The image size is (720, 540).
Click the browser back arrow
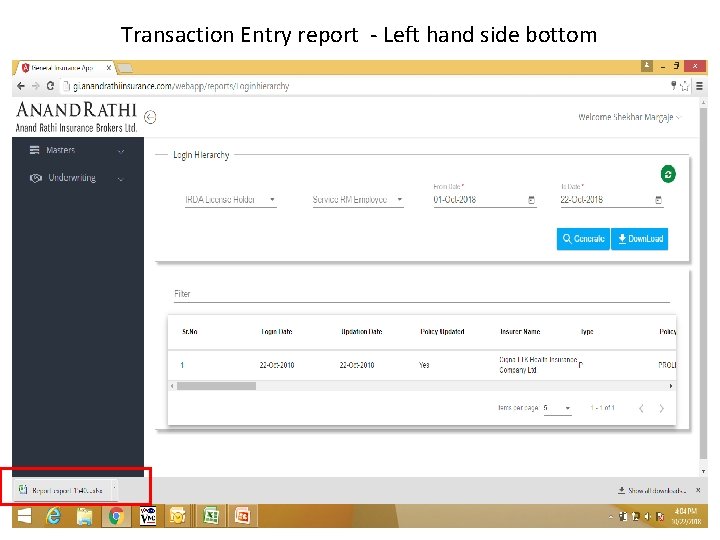coord(21,86)
